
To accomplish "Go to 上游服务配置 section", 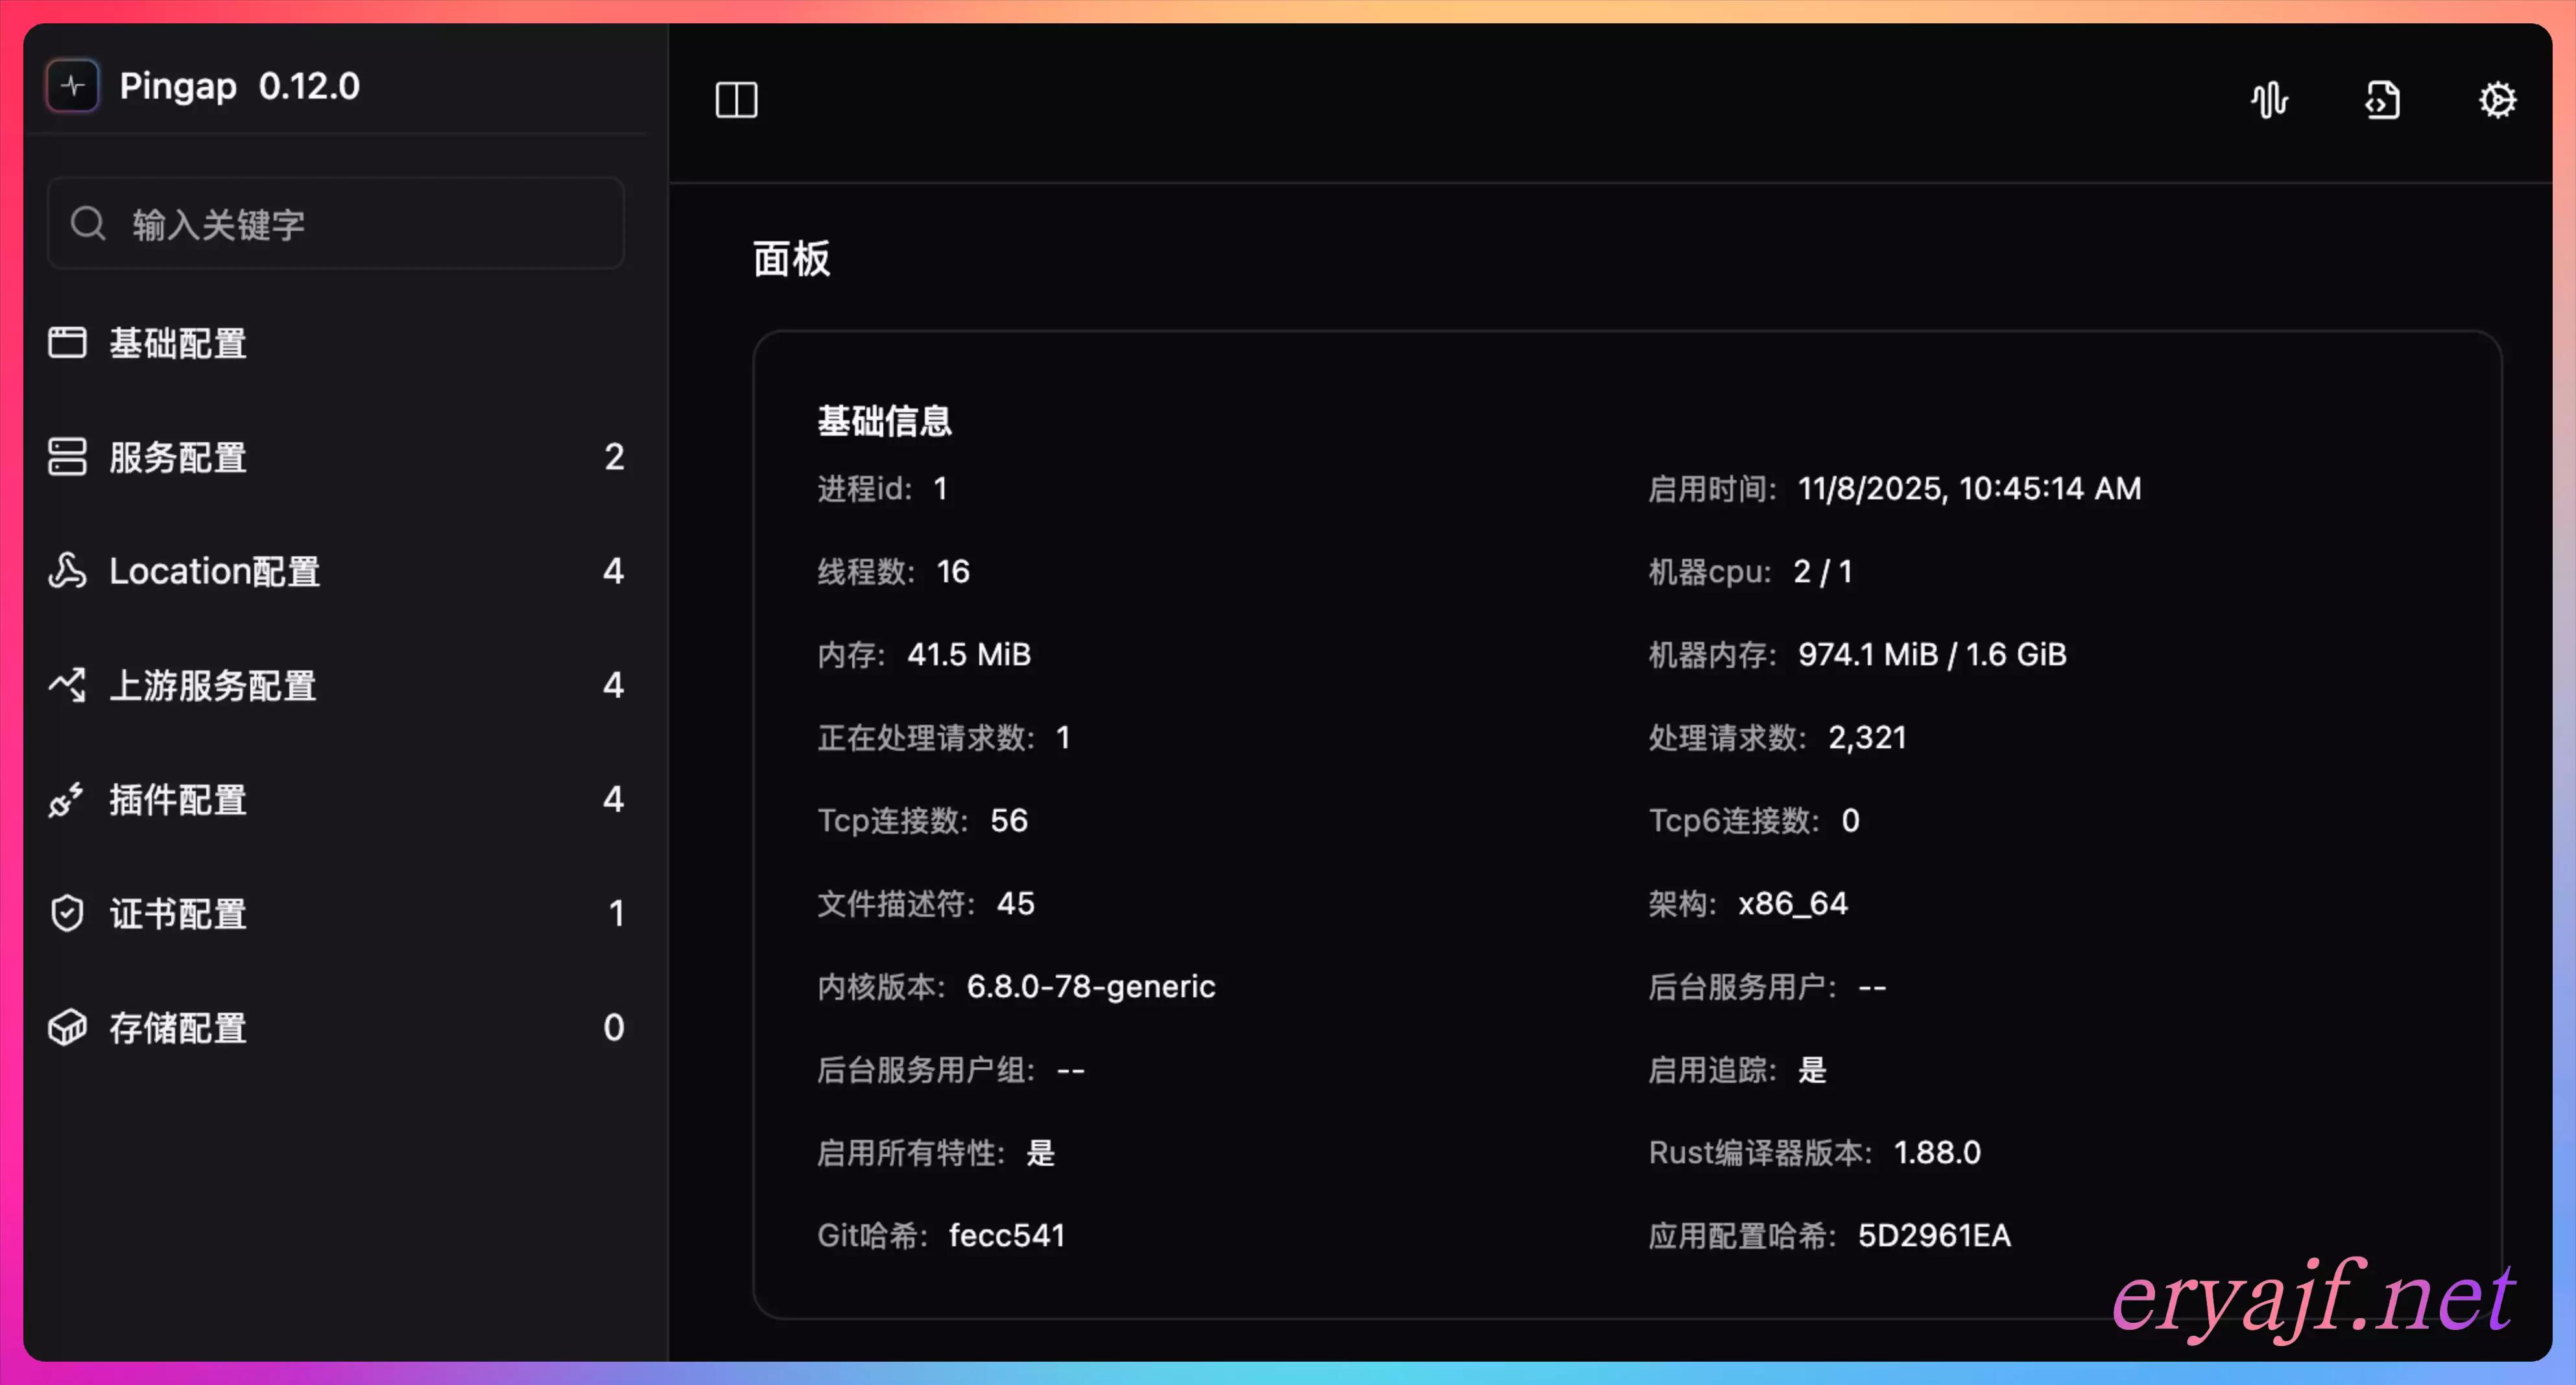I will pyautogui.click(x=212, y=685).
